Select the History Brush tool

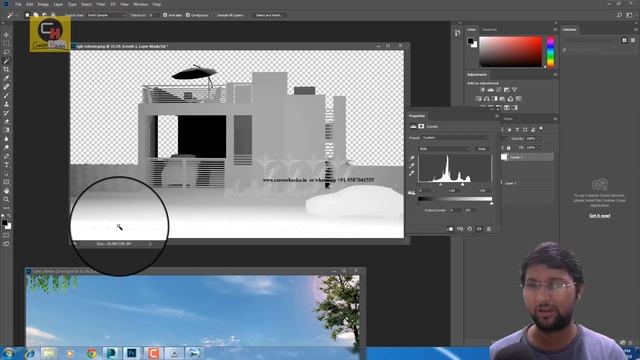click(6, 113)
